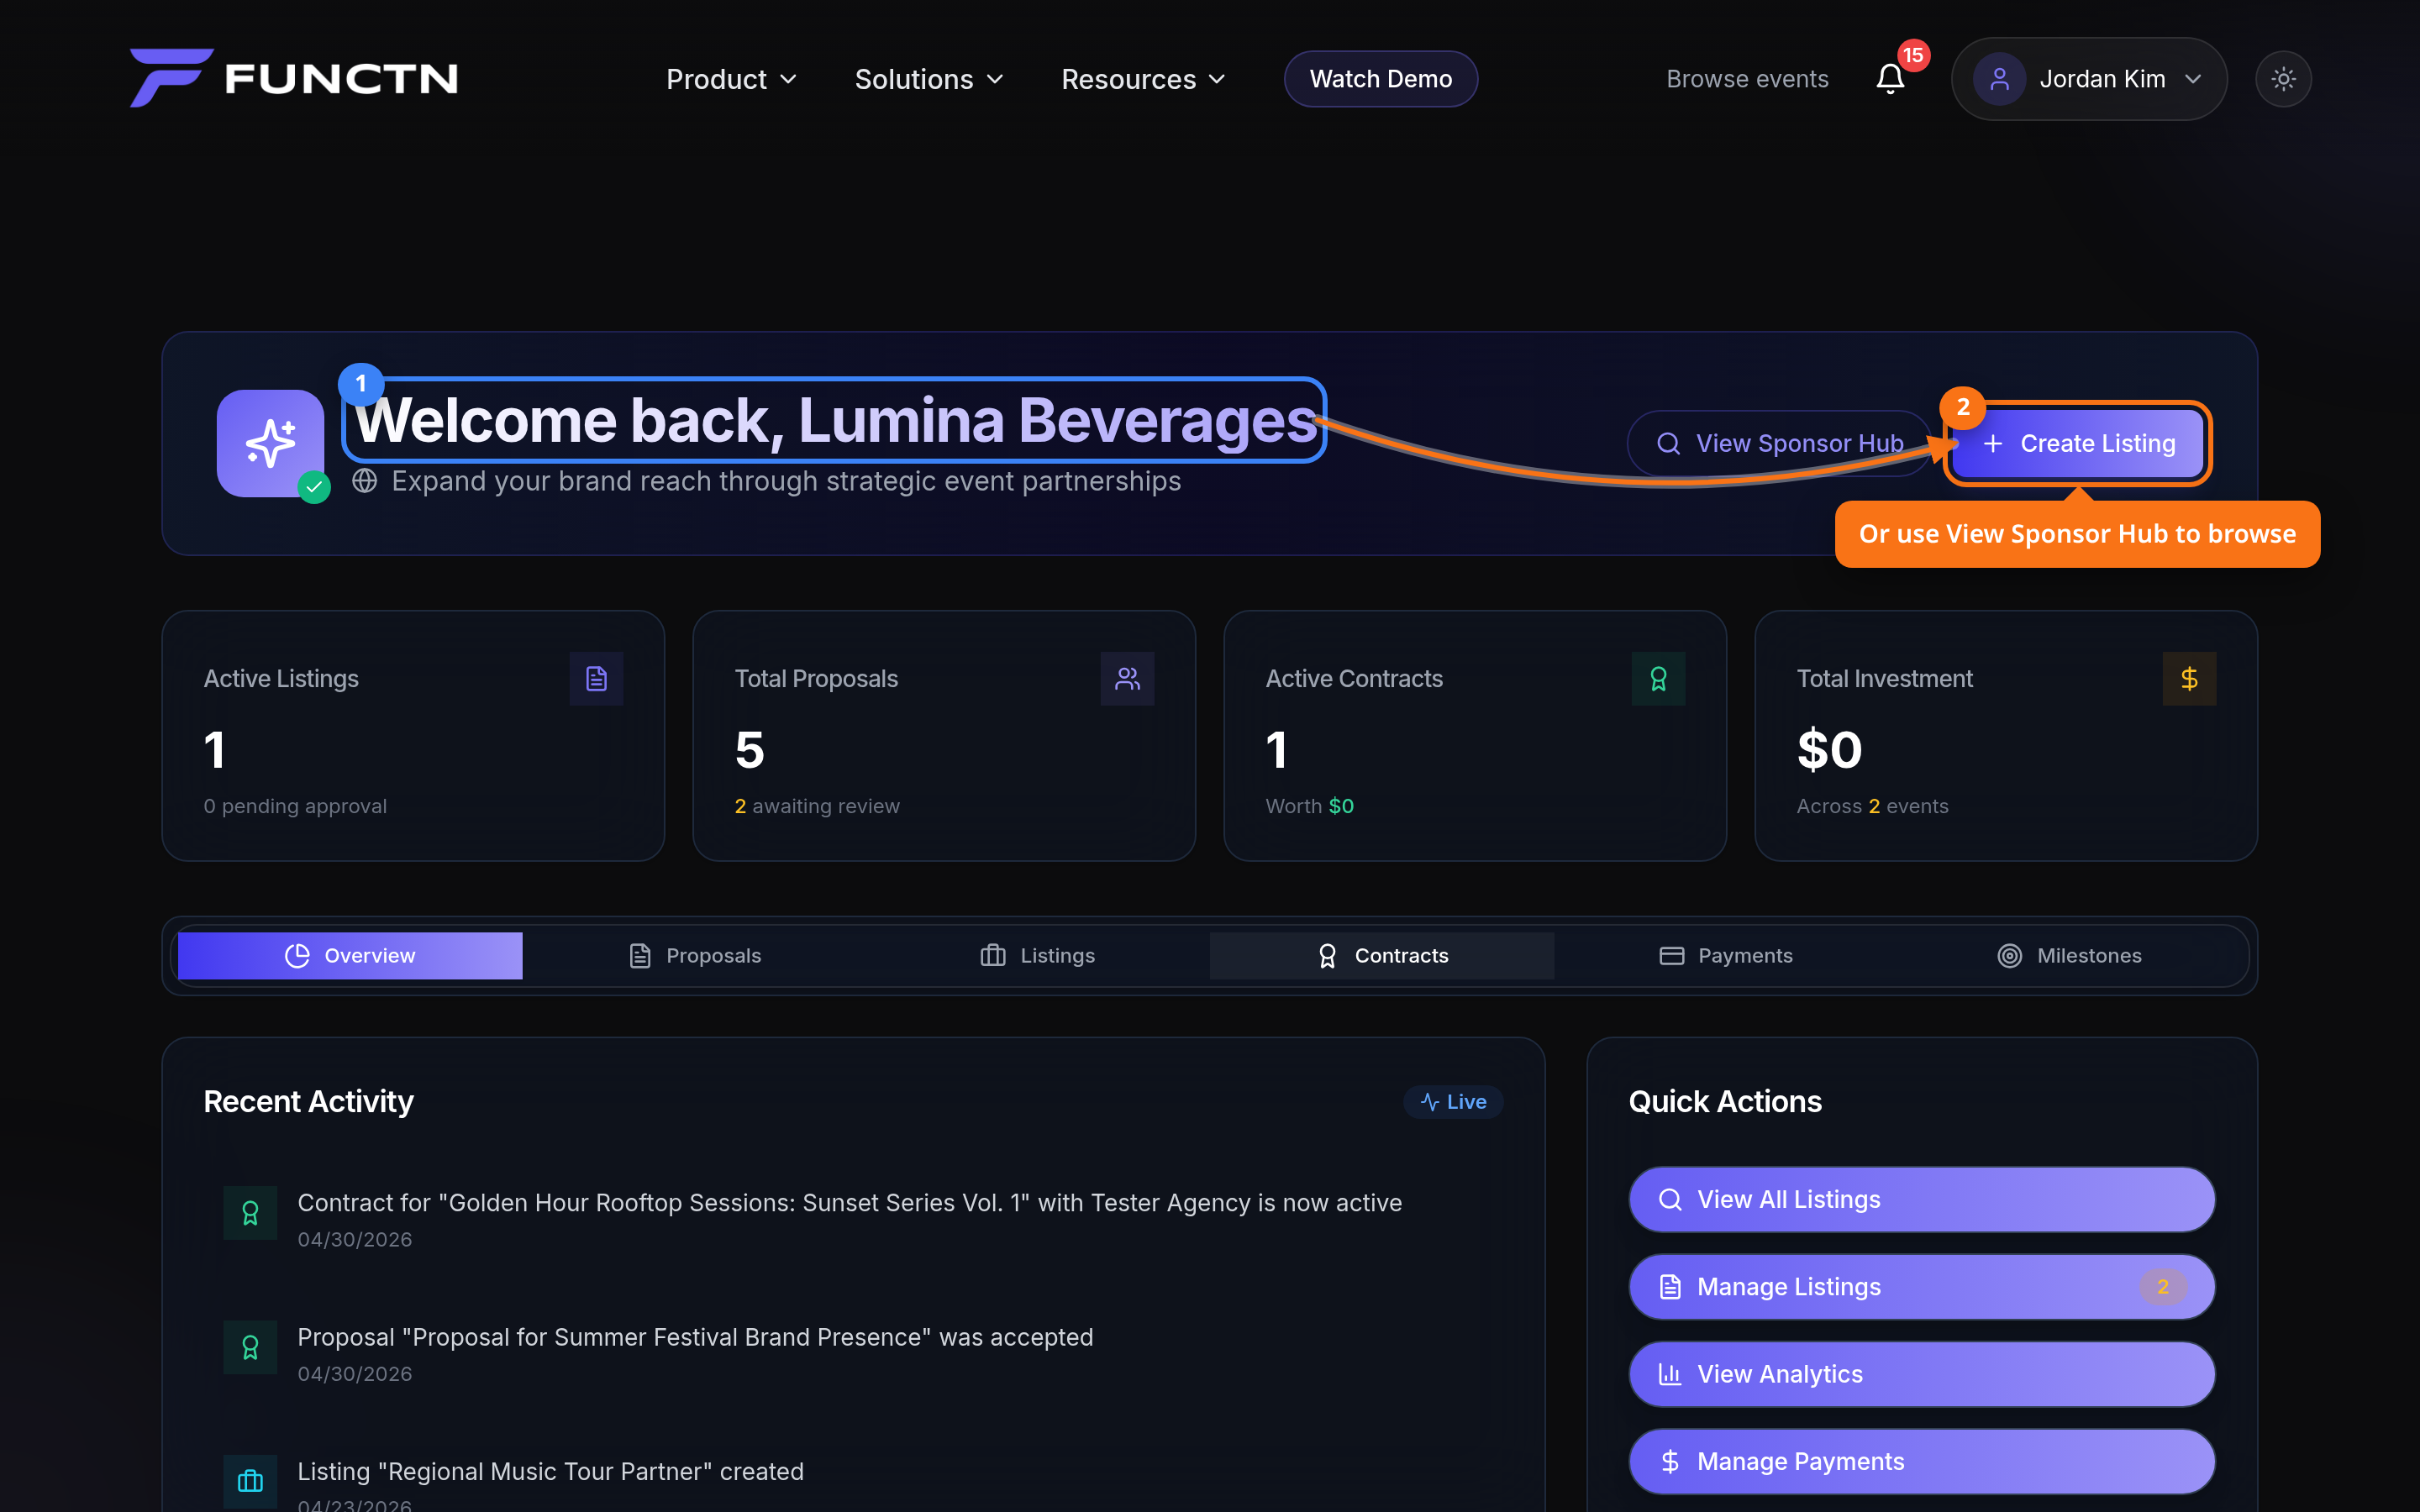Click View All Listings quick action
This screenshot has height=1512, width=2420.
[x=1922, y=1199]
